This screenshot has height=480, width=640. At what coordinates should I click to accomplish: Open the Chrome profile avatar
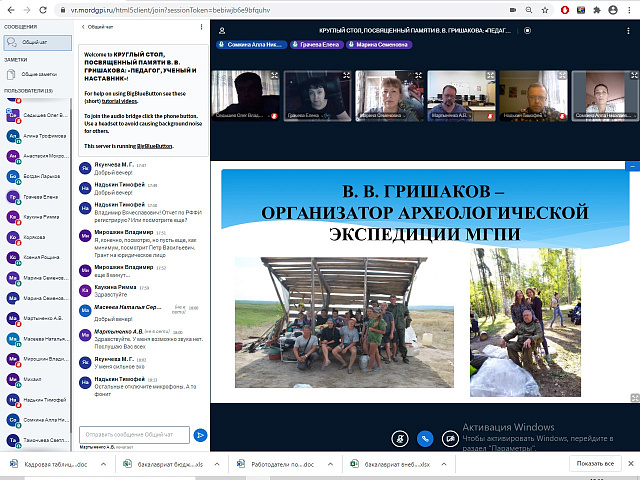pyautogui.click(x=613, y=10)
